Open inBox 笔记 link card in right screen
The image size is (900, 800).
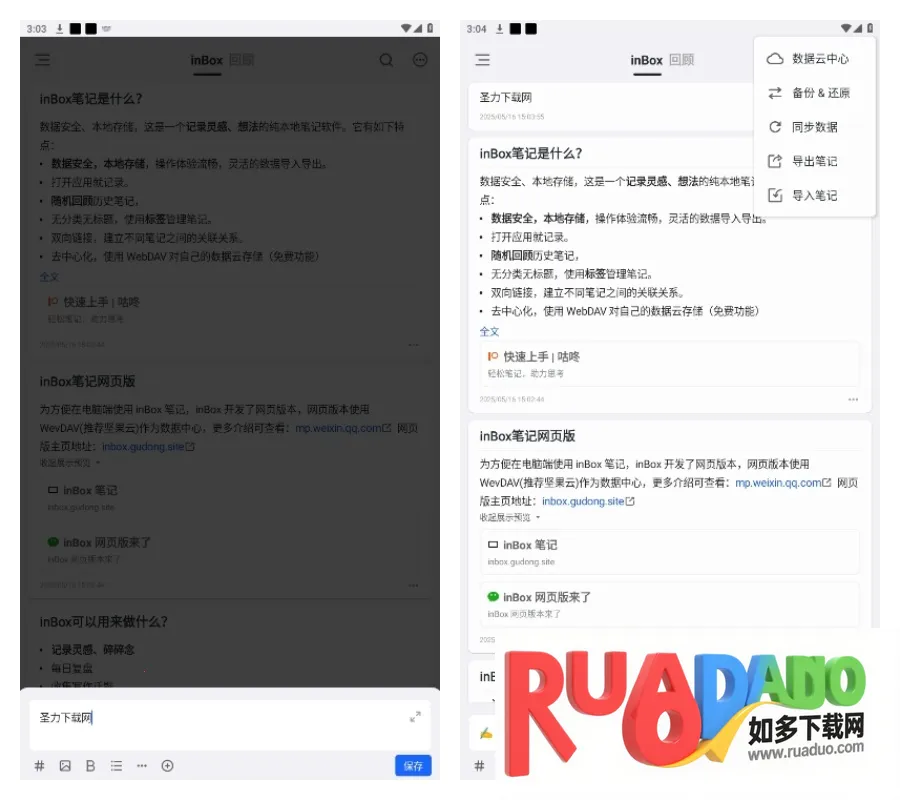click(670, 552)
